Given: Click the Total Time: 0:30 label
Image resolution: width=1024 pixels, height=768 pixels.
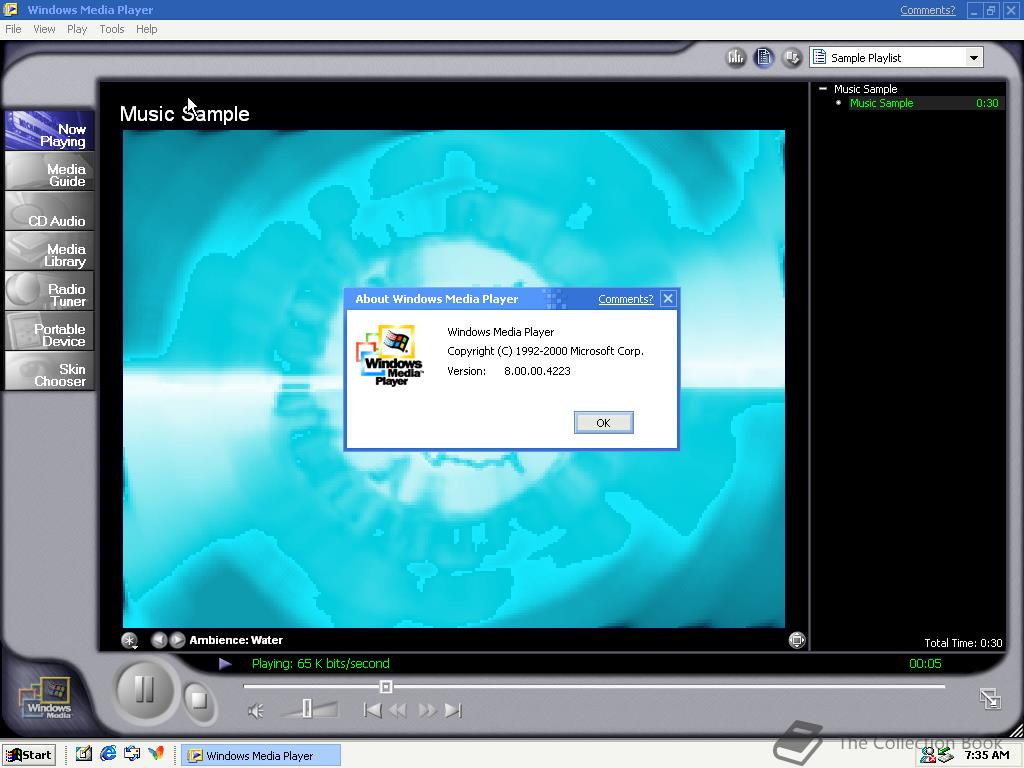Looking at the screenshot, I should click(963, 643).
